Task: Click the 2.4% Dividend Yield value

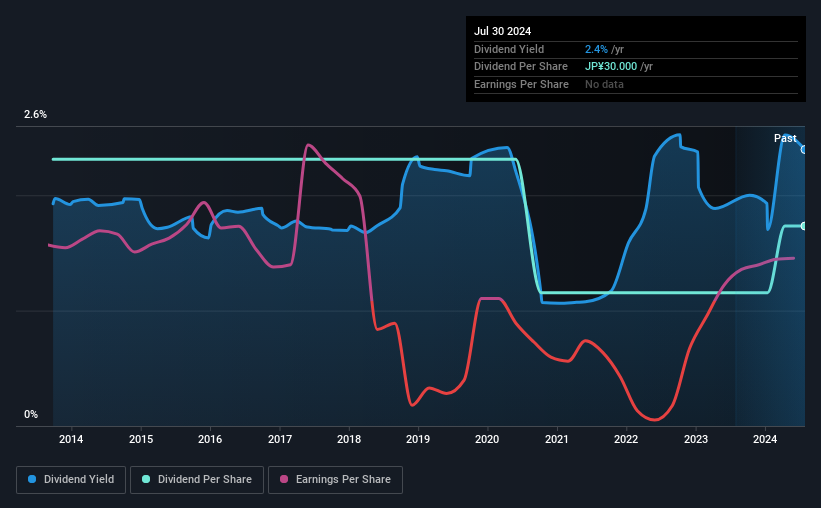Action: [596, 49]
